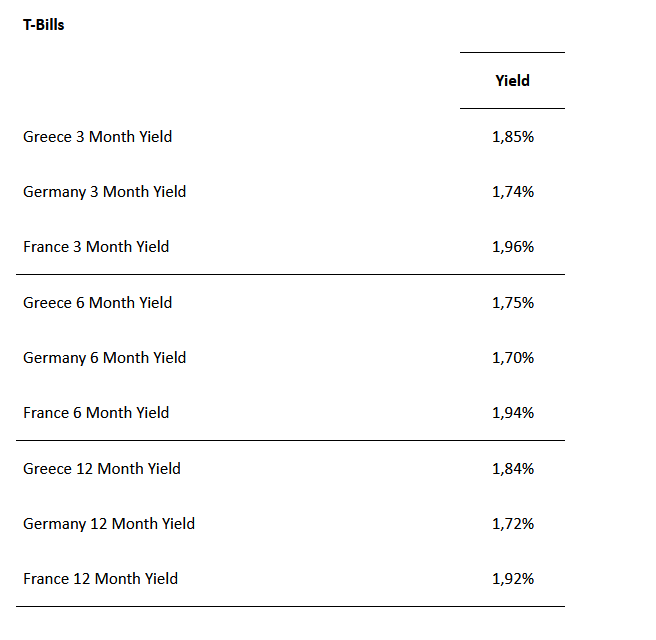Click the Greece 3 Month Yield label

pos(97,137)
